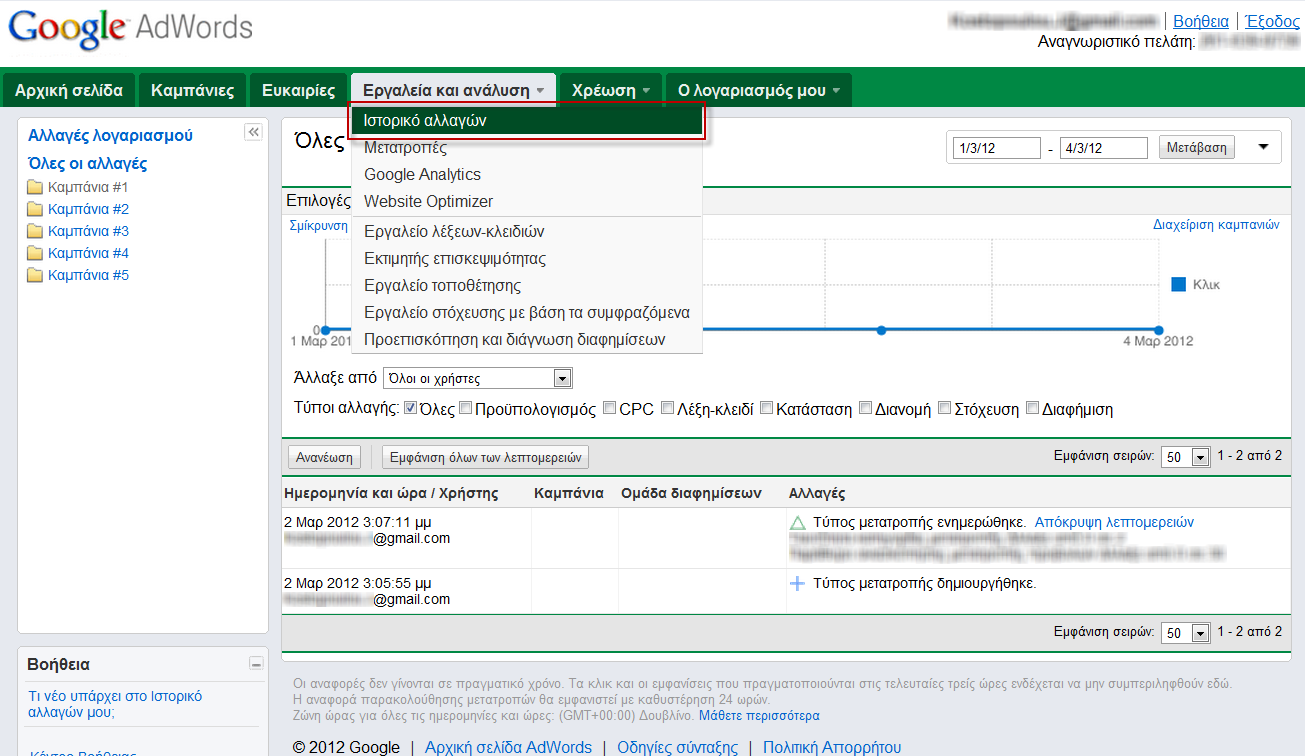This screenshot has height=756, width=1305.
Task: Go to the Αρχική σελίδα tab
Action: 69,90
